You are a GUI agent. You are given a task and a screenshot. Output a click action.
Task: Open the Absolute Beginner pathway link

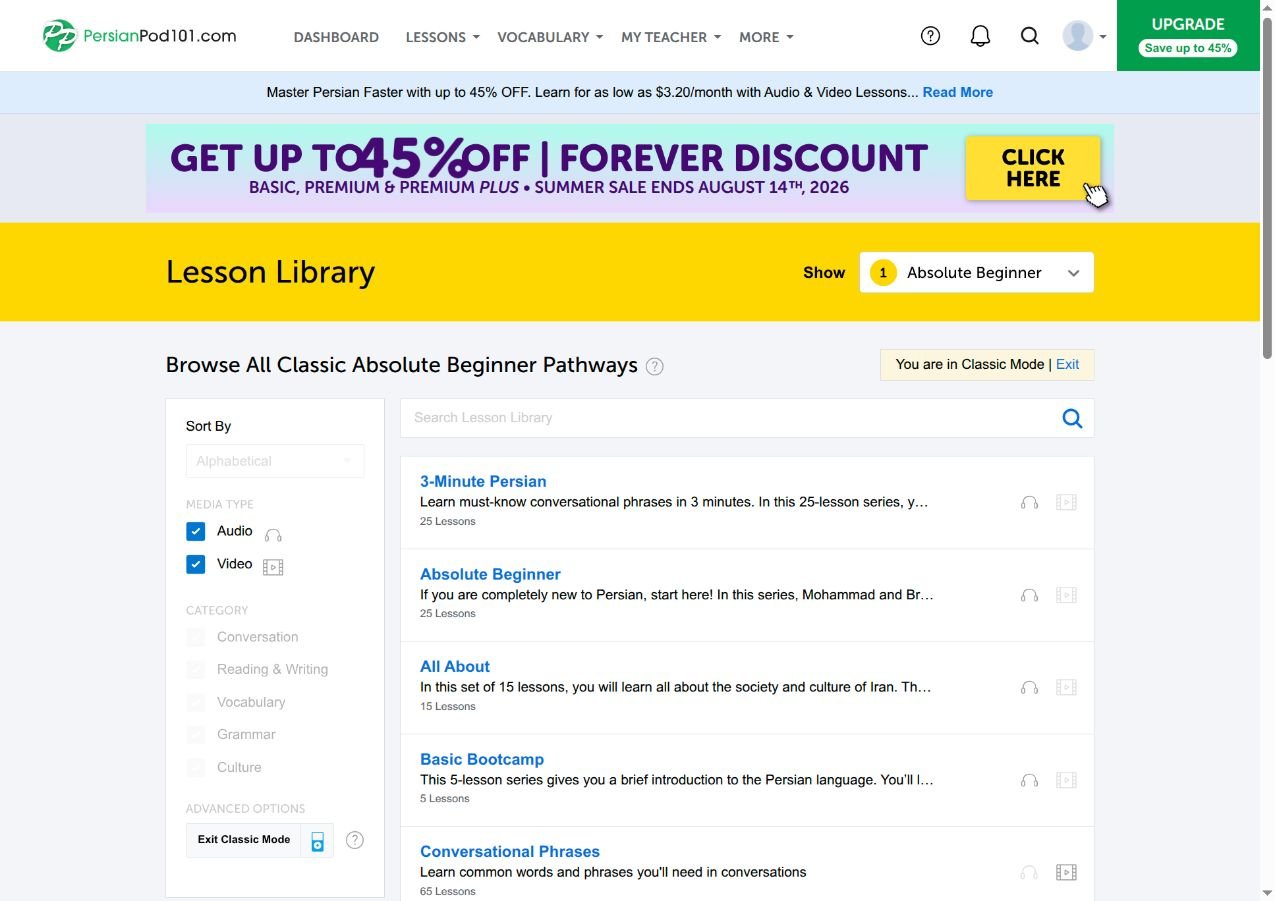pos(490,574)
